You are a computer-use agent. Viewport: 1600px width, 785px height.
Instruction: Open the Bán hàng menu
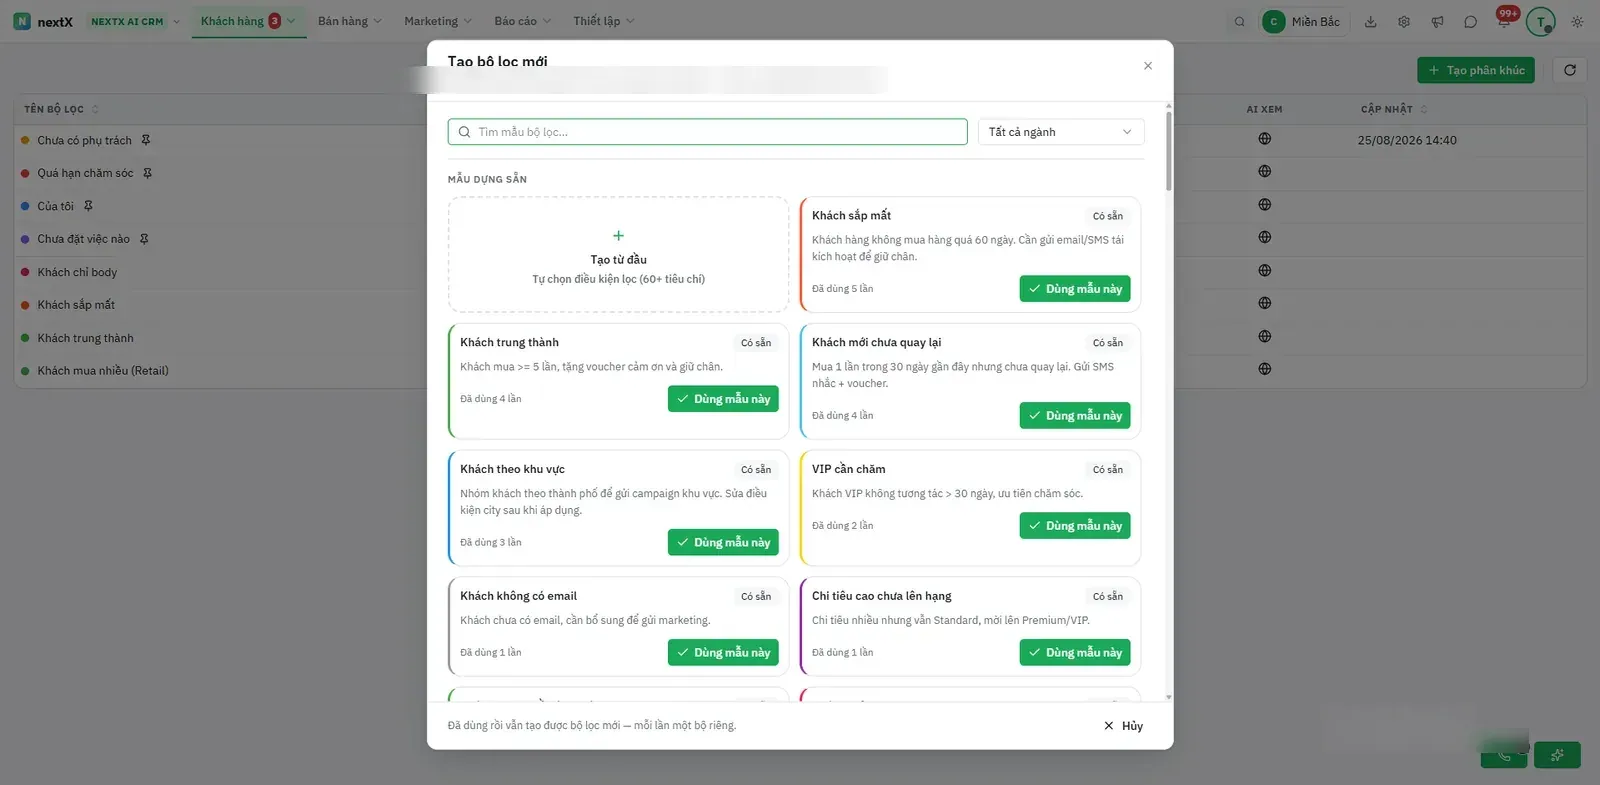click(349, 21)
